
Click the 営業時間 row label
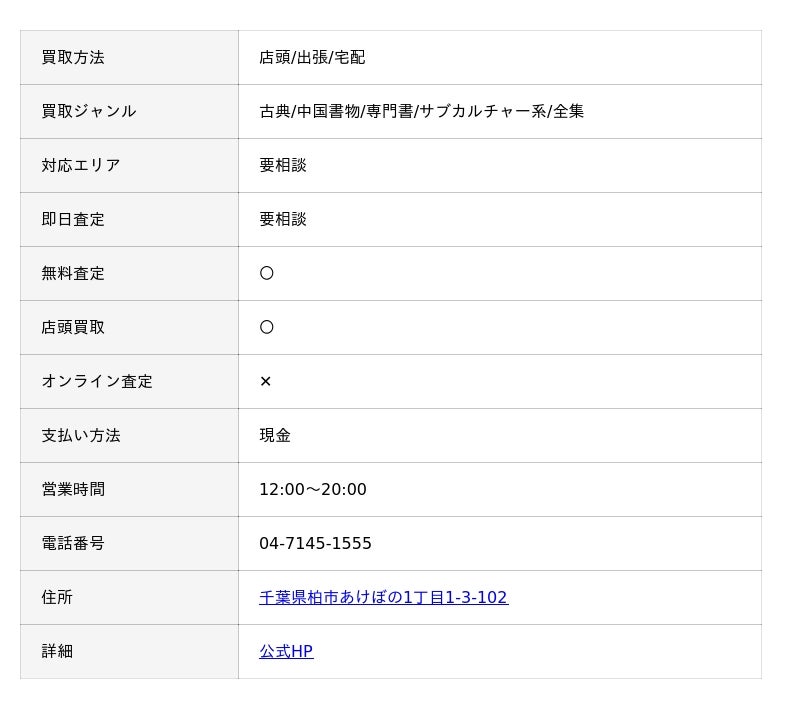coord(73,489)
